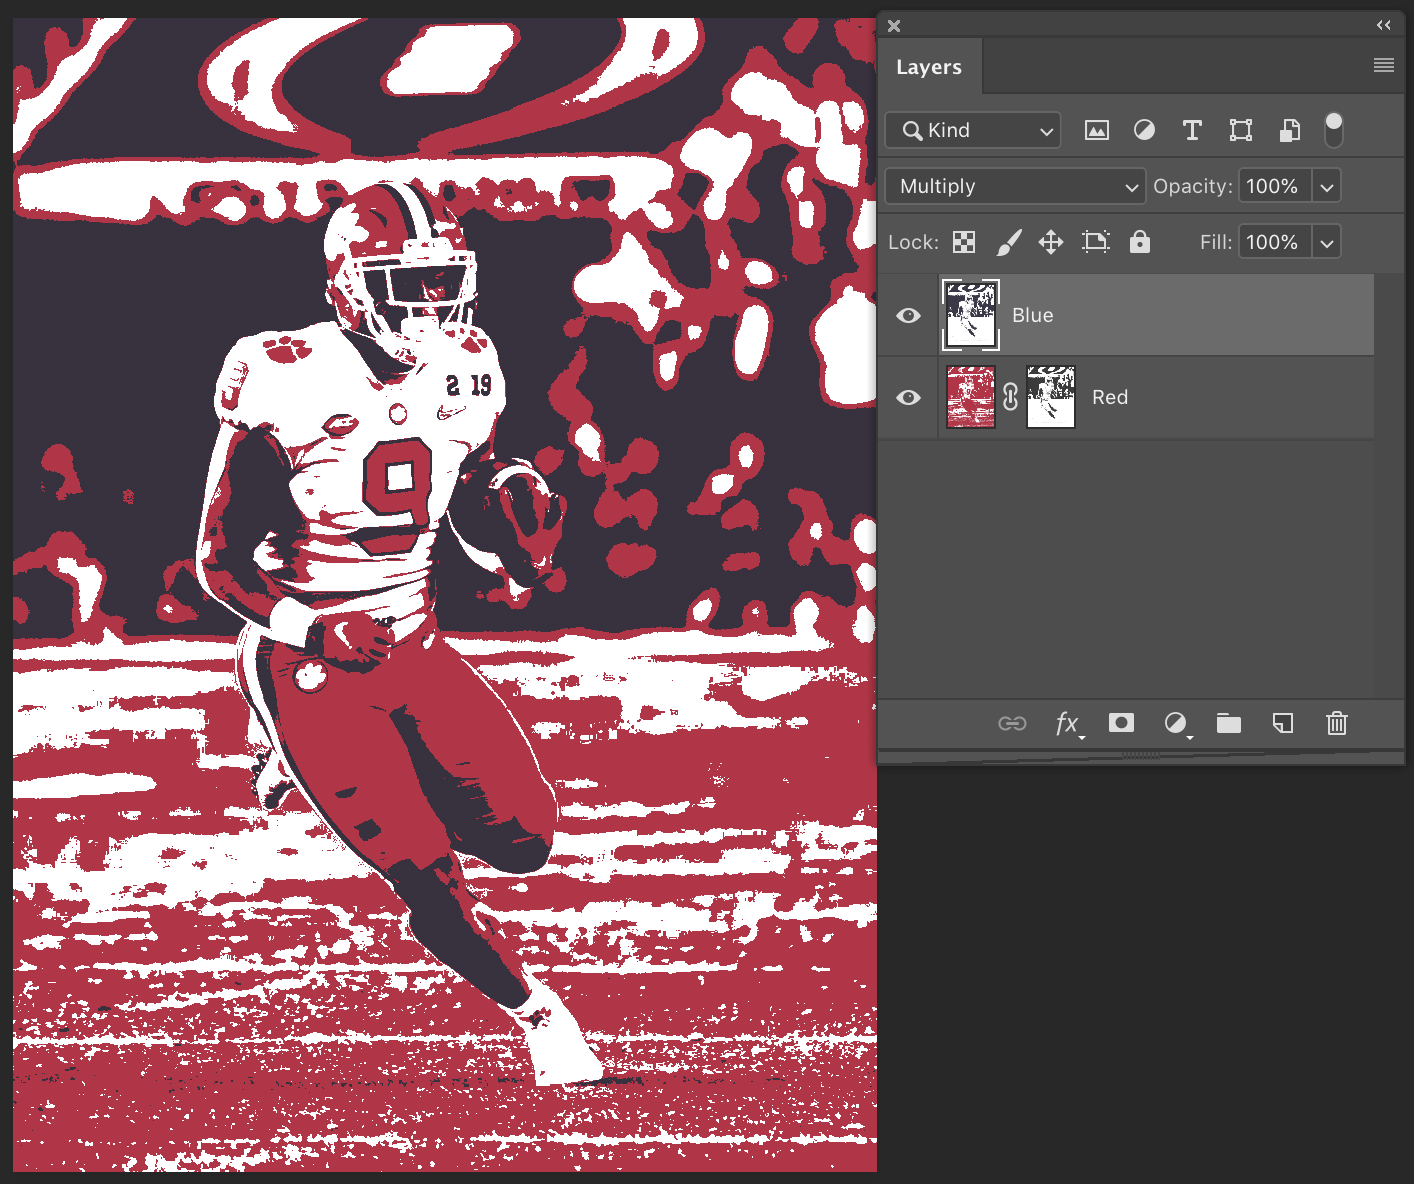Image resolution: width=1414 pixels, height=1184 pixels.
Task: Click the Layers panel scrollbar
Action: pos(1389,485)
